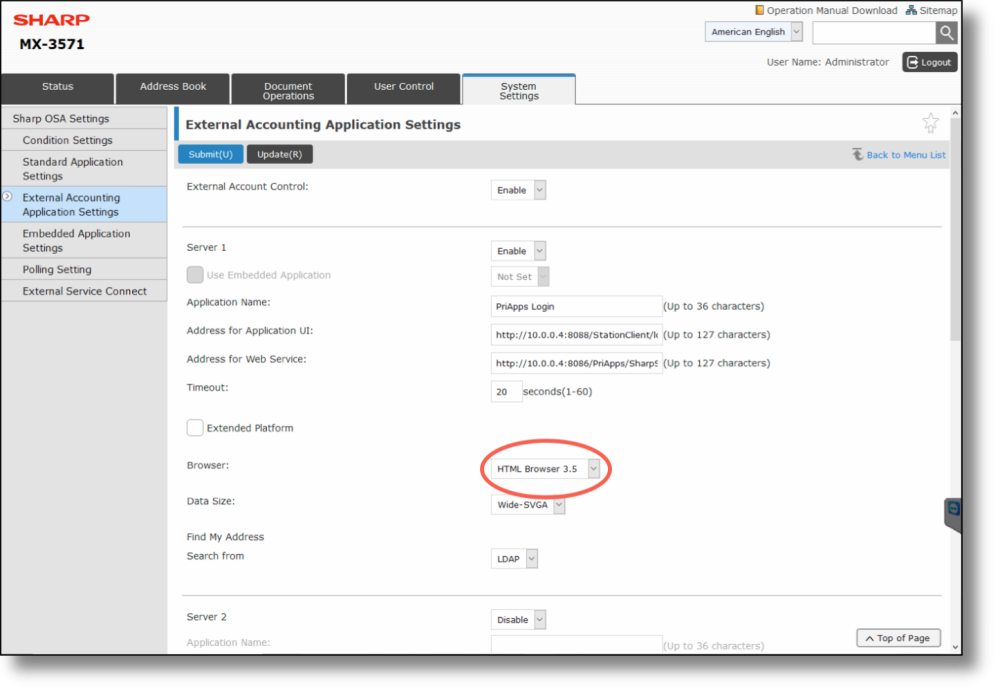1000x693 pixels.
Task: Switch to the User Control tab
Action: tap(403, 88)
